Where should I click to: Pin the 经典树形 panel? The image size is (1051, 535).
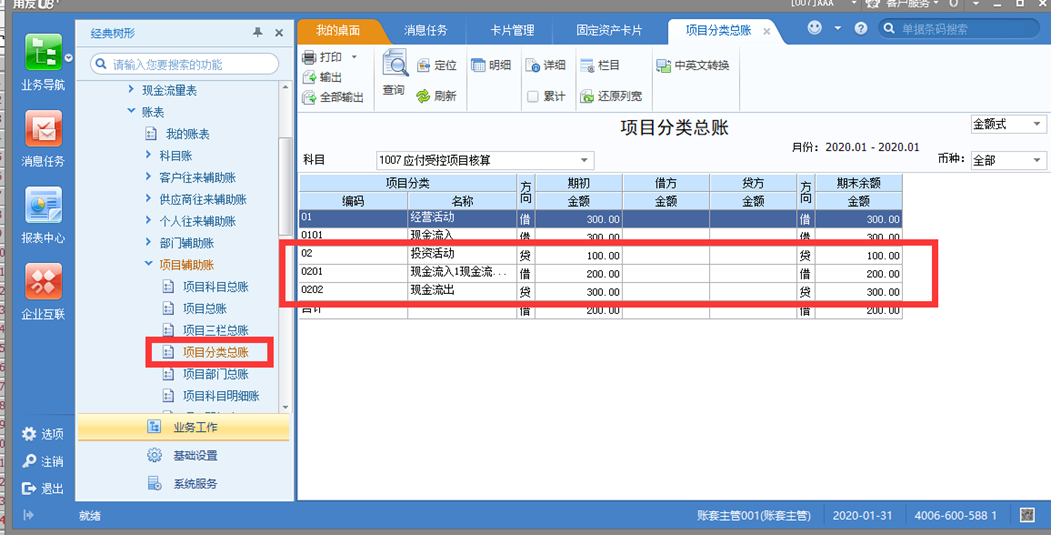pyautogui.click(x=257, y=32)
